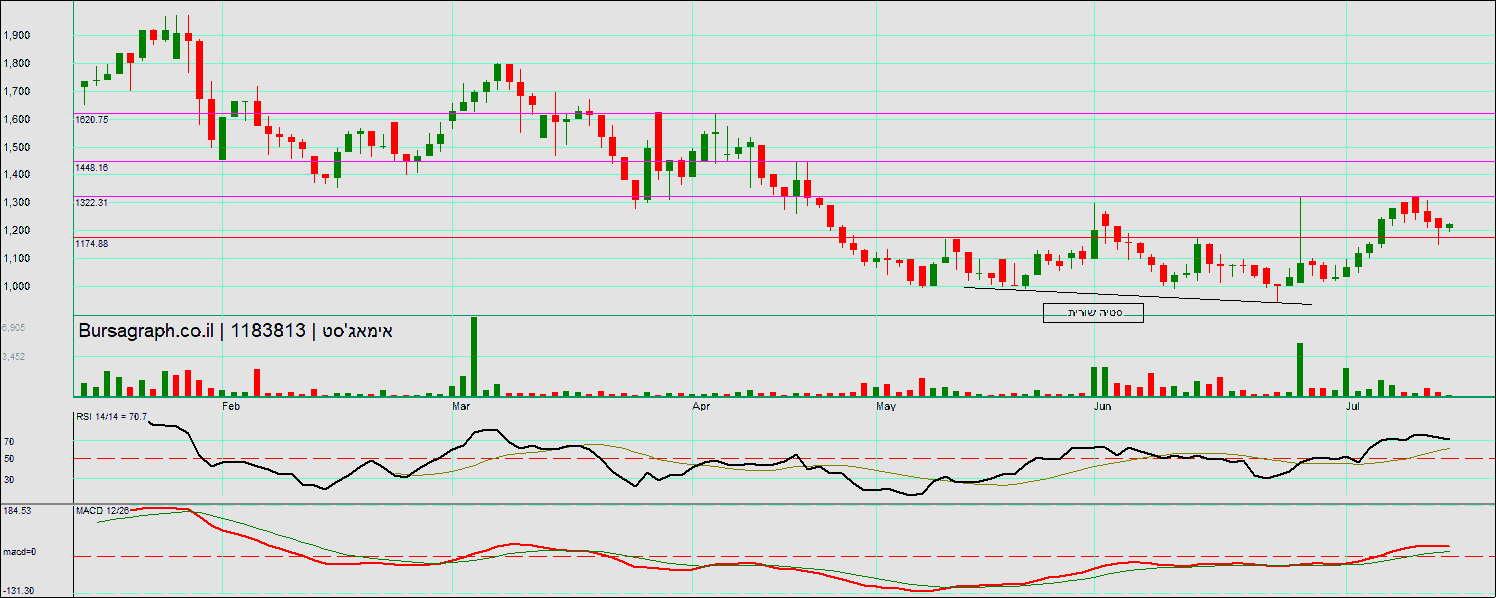
Task: Click the RSI 50 level label
Action: [x=8, y=459]
